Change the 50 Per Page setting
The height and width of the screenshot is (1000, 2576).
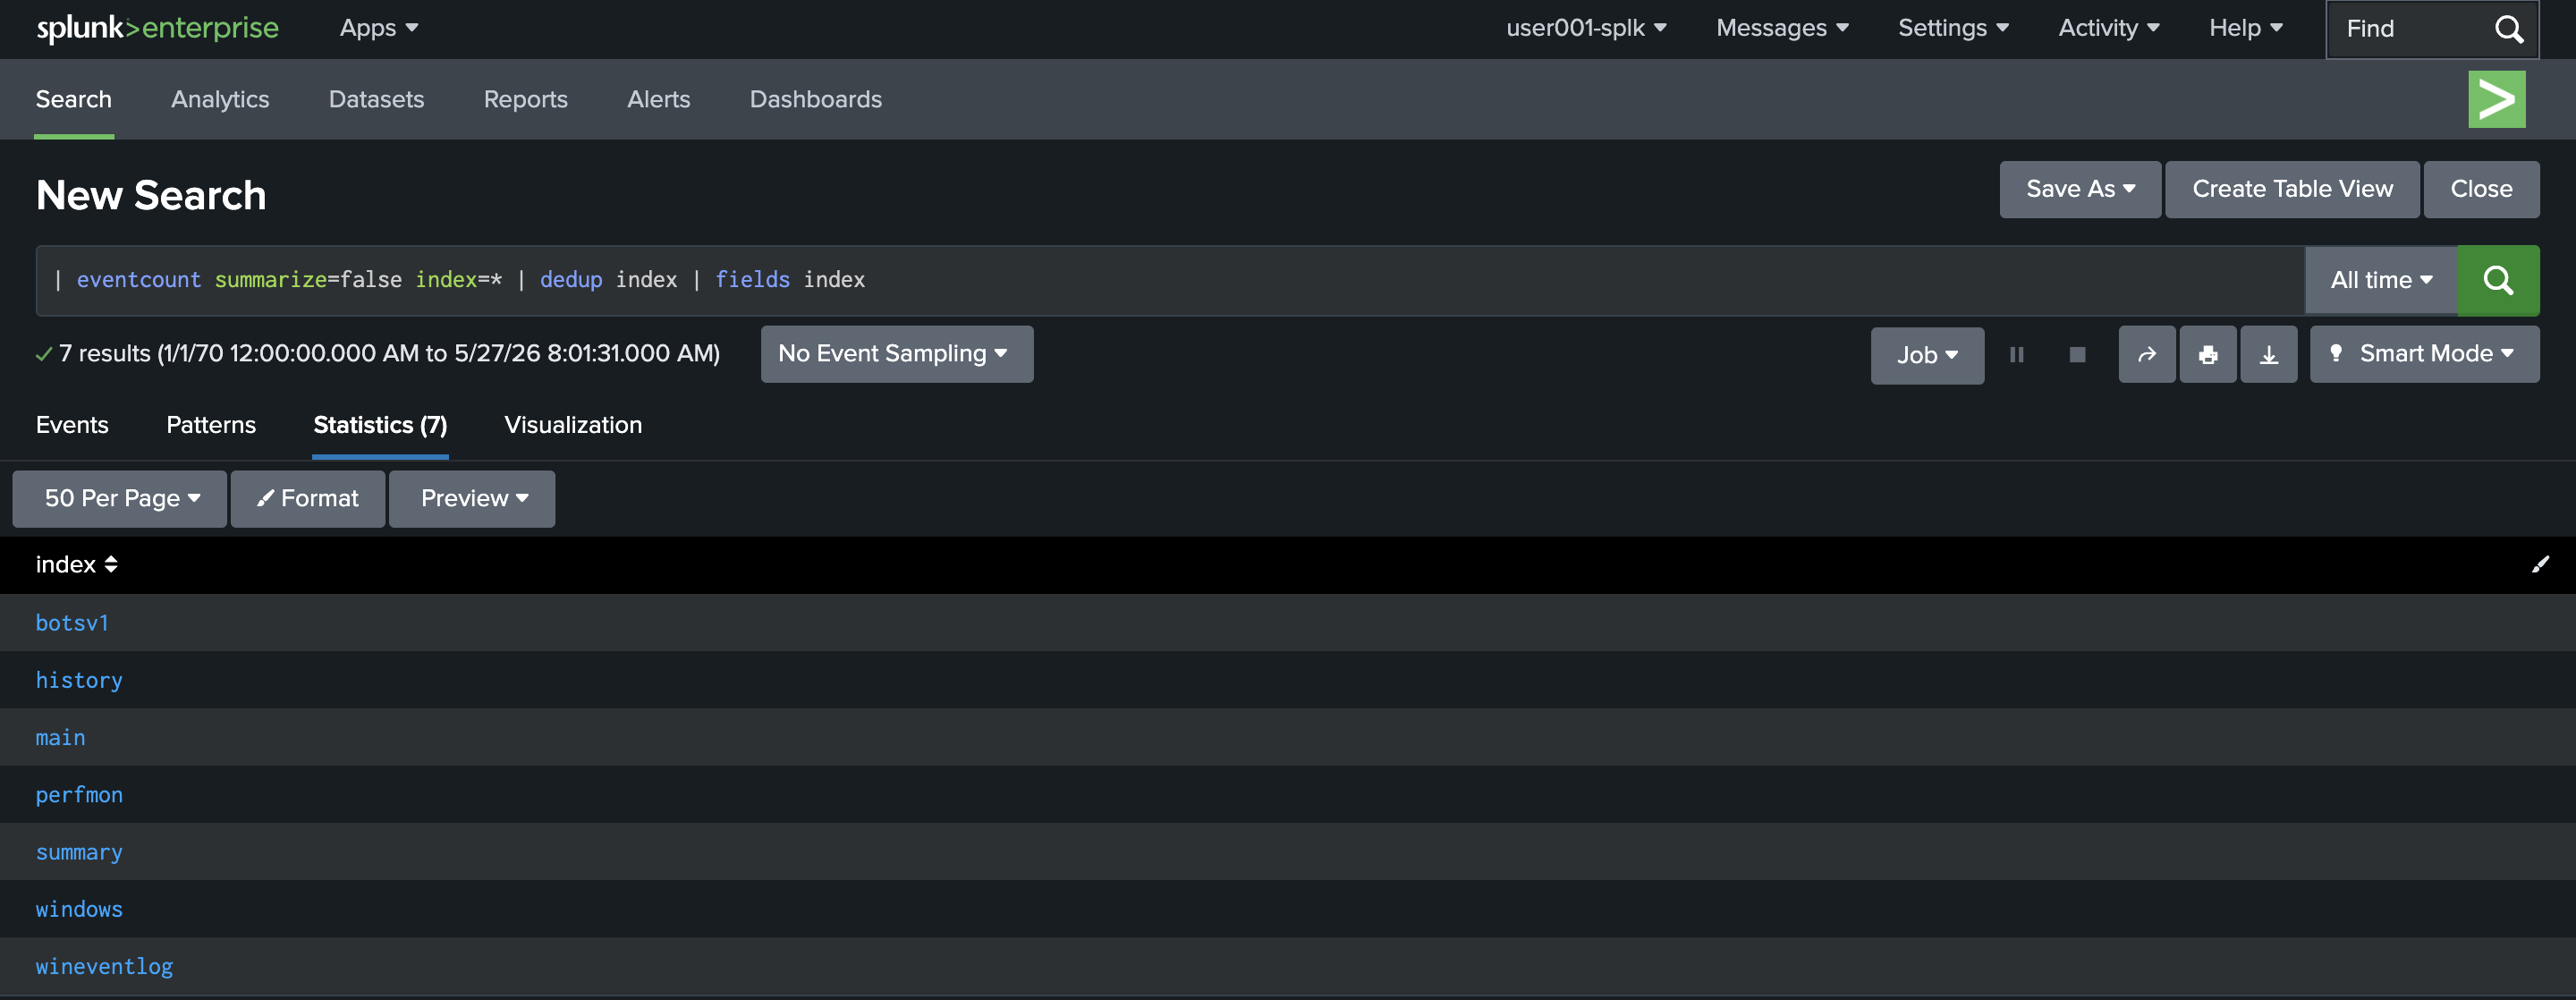tap(120, 498)
